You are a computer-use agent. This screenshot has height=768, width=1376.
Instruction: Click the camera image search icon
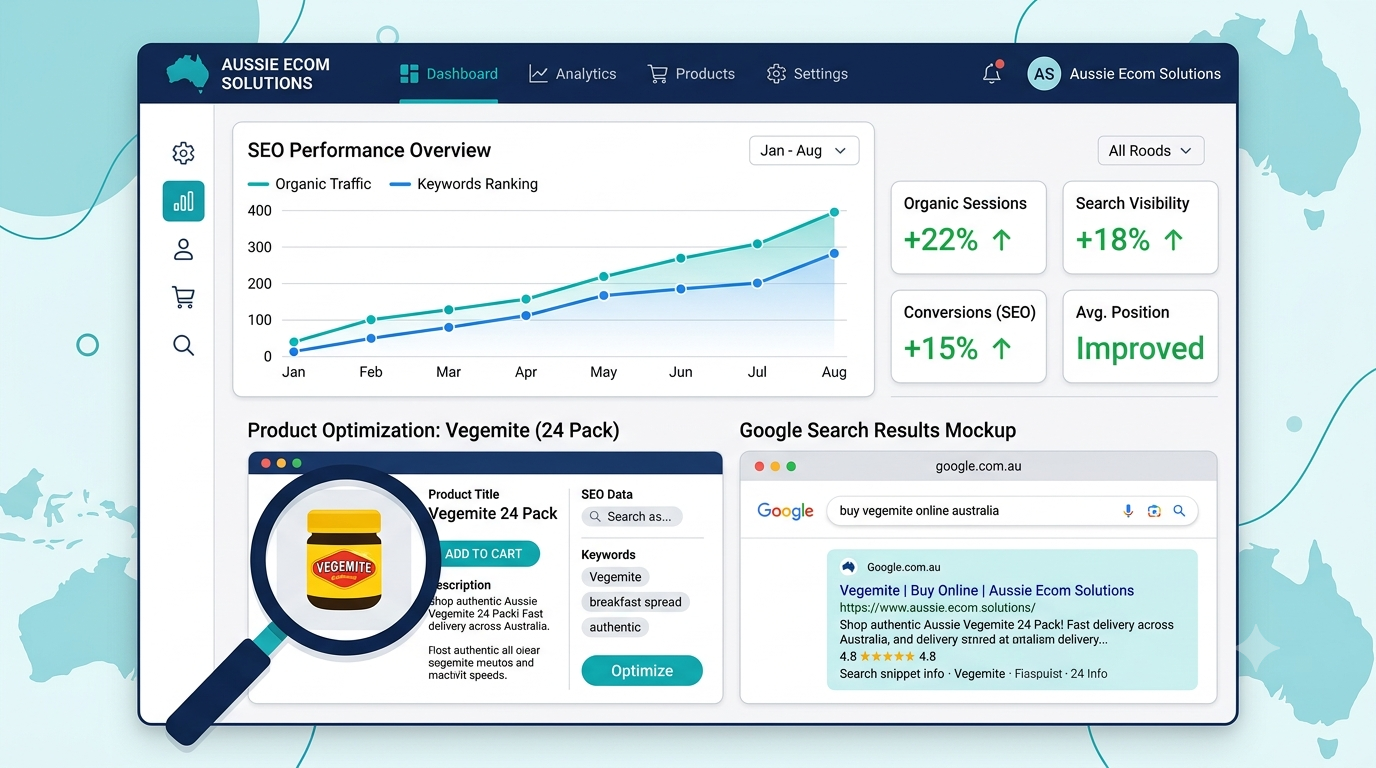pyautogui.click(x=1154, y=511)
